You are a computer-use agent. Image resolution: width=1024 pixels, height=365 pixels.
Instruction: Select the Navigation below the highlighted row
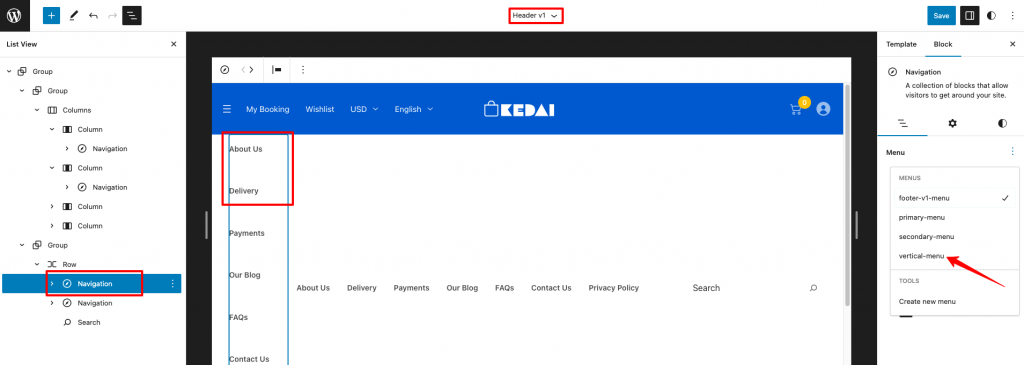point(95,303)
